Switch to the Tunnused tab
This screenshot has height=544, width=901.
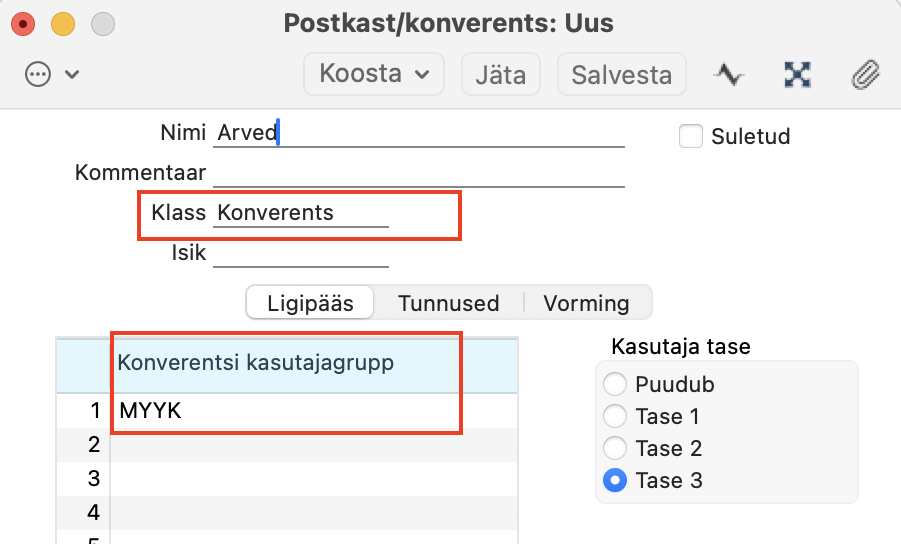[448, 303]
